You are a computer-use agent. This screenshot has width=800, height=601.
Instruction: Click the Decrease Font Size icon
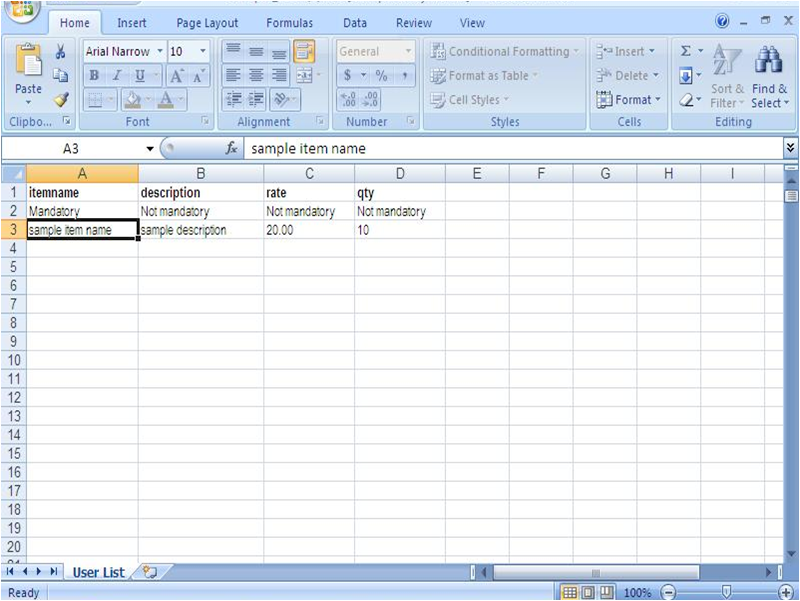click(x=198, y=76)
